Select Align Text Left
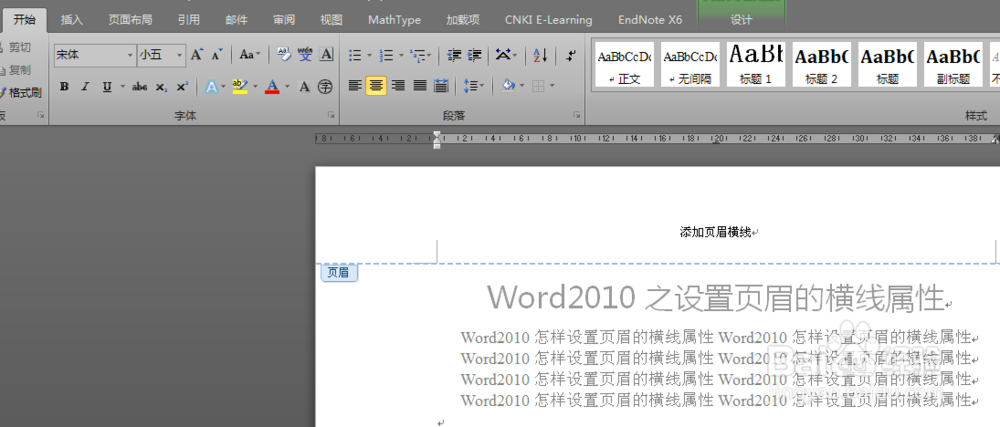 [355, 85]
